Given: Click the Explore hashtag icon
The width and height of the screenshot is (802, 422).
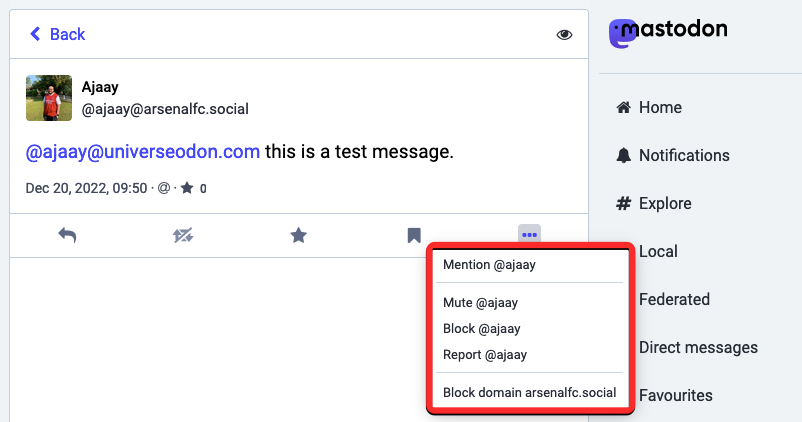Looking at the screenshot, I should [624, 203].
